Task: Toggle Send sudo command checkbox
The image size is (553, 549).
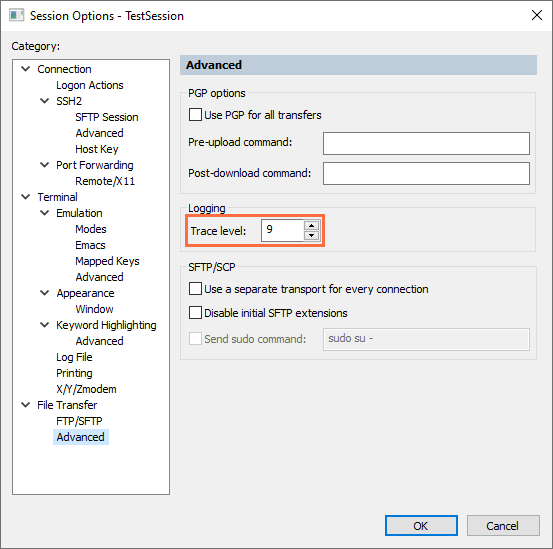Action: pyautogui.click(x=195, y=339)
